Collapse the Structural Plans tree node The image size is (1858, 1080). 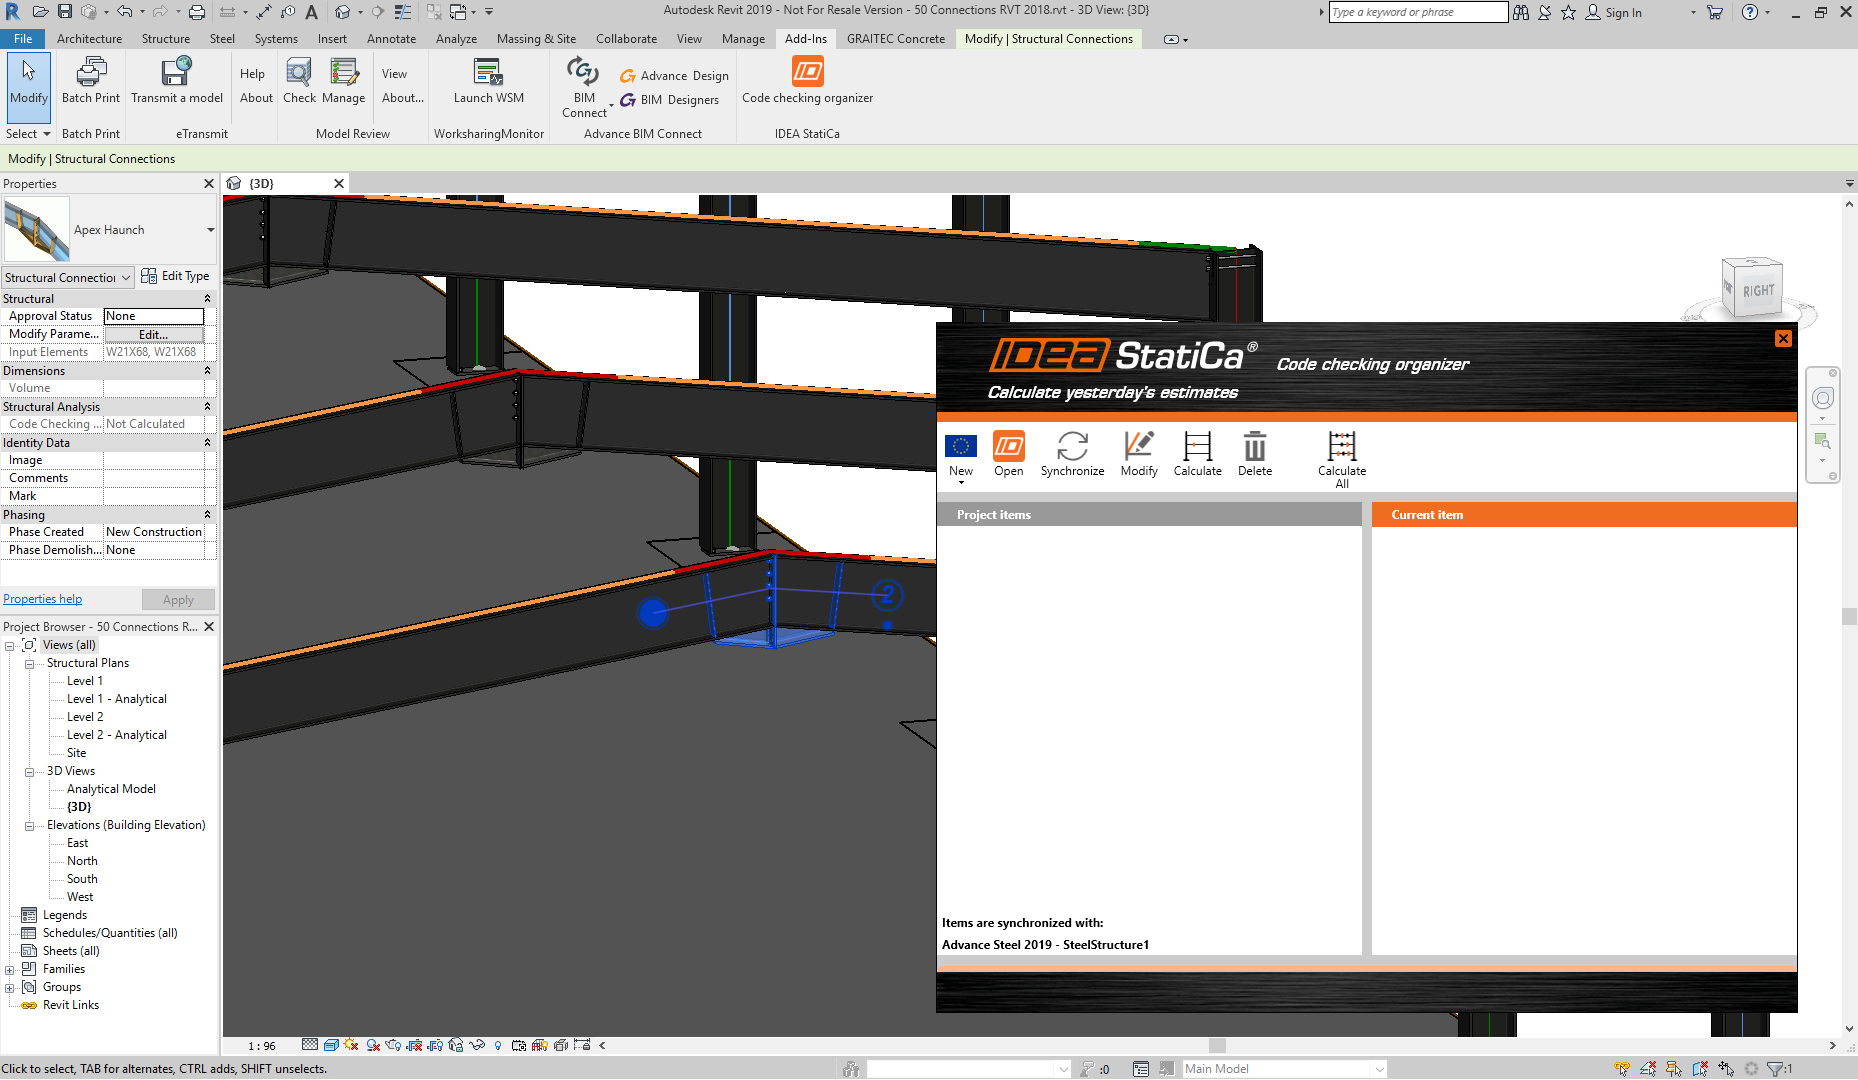[30, 664]
